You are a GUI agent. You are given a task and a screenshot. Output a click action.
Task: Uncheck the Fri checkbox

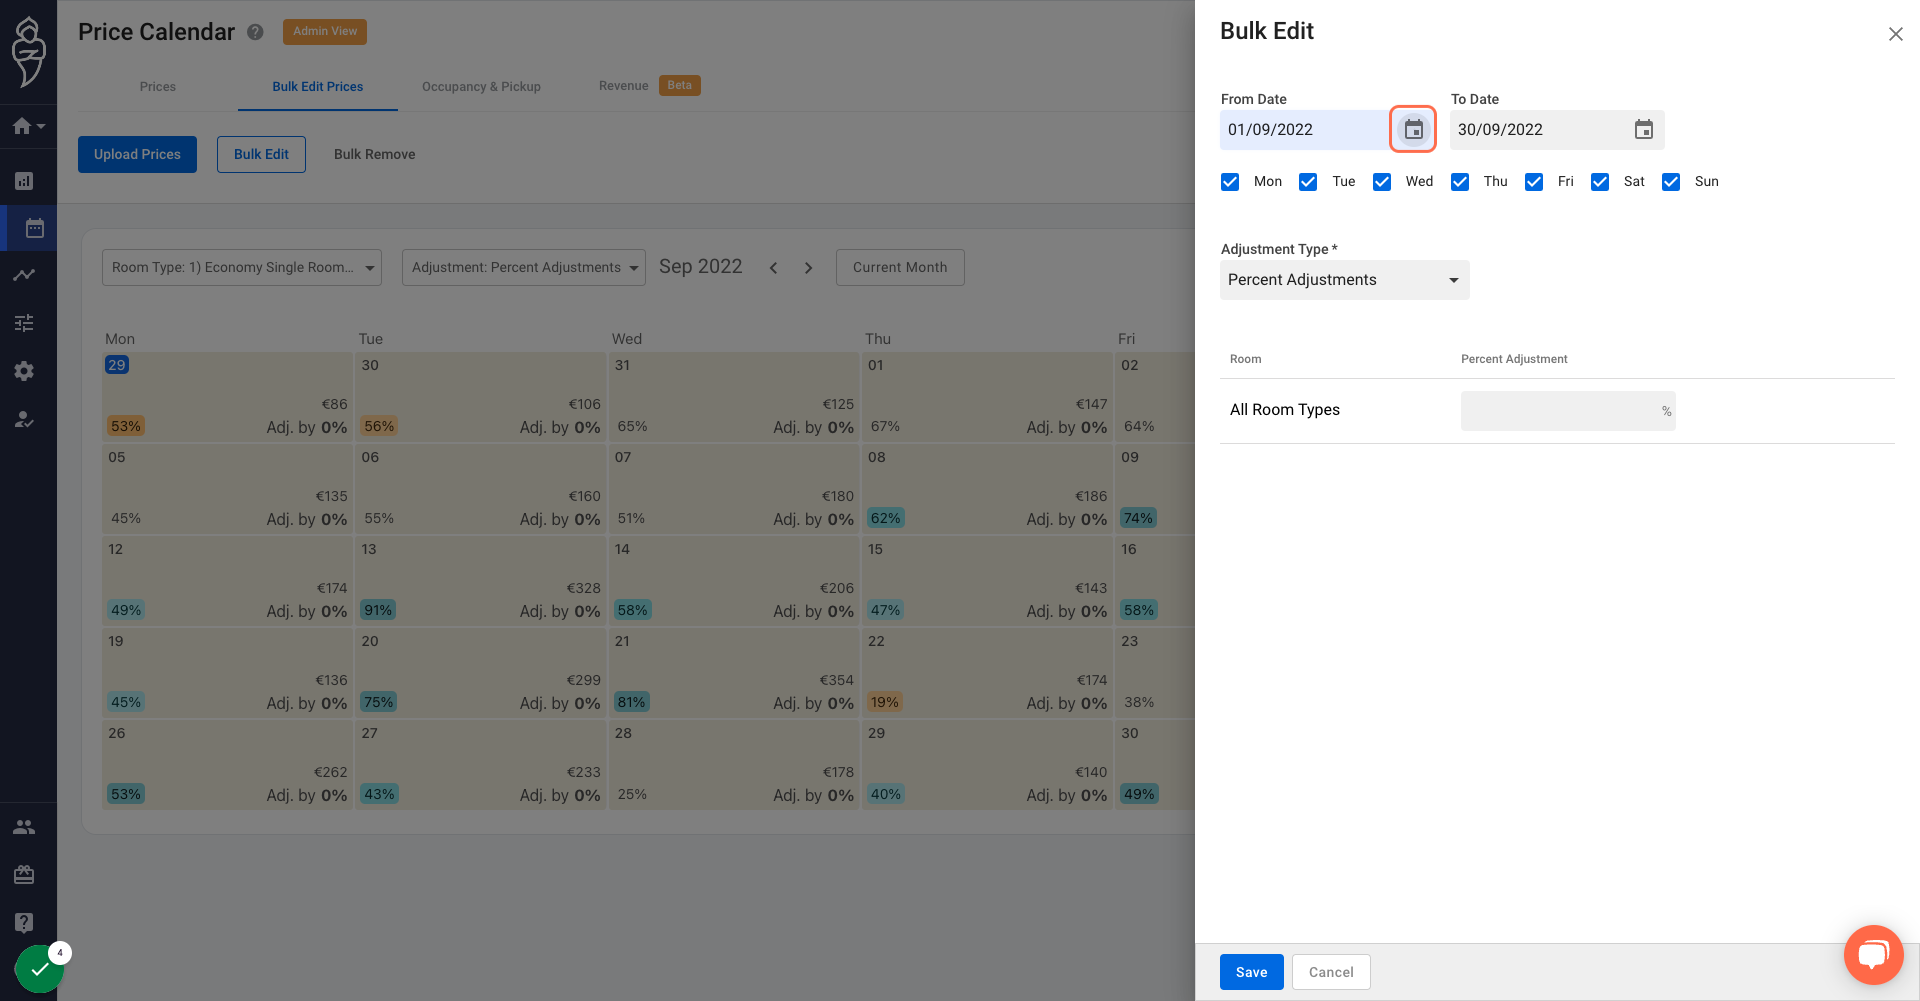coord(1534,182)
